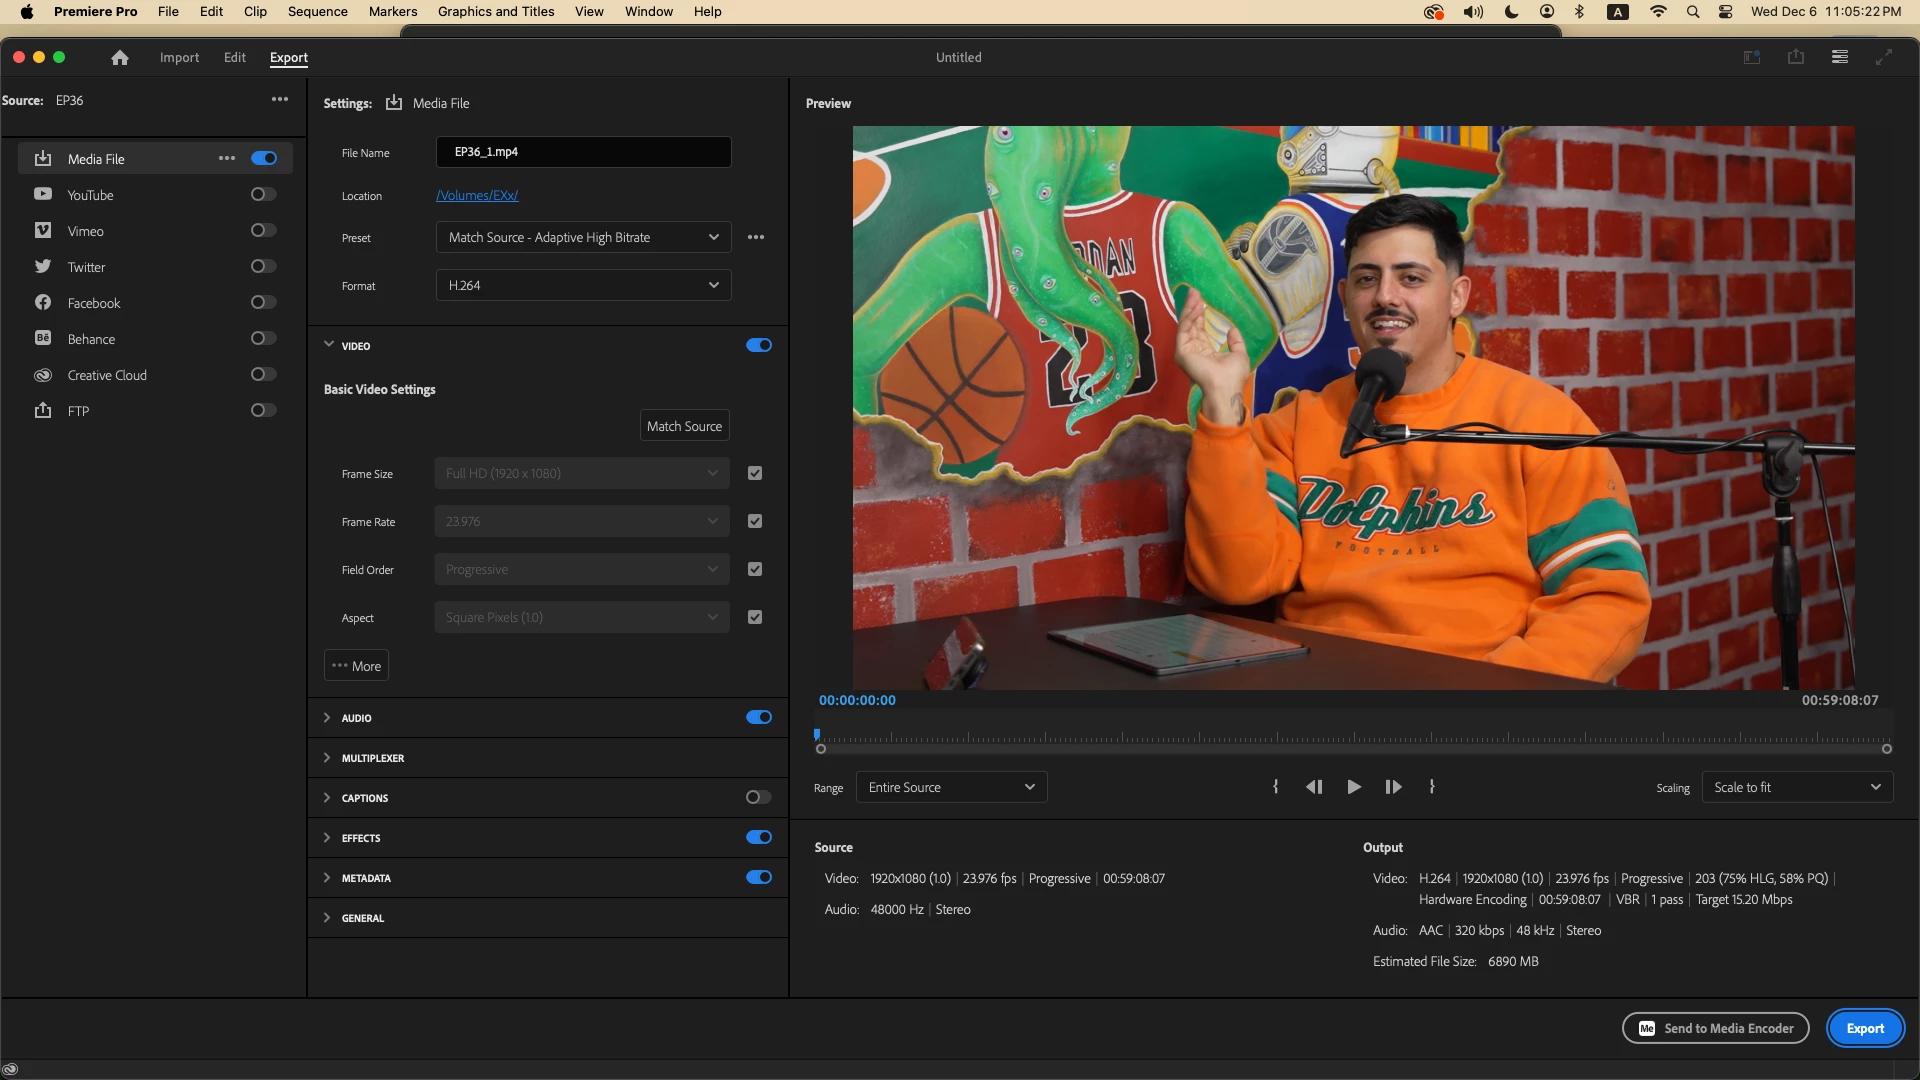Step back one frame in preview

click(x=1314, y=787)
